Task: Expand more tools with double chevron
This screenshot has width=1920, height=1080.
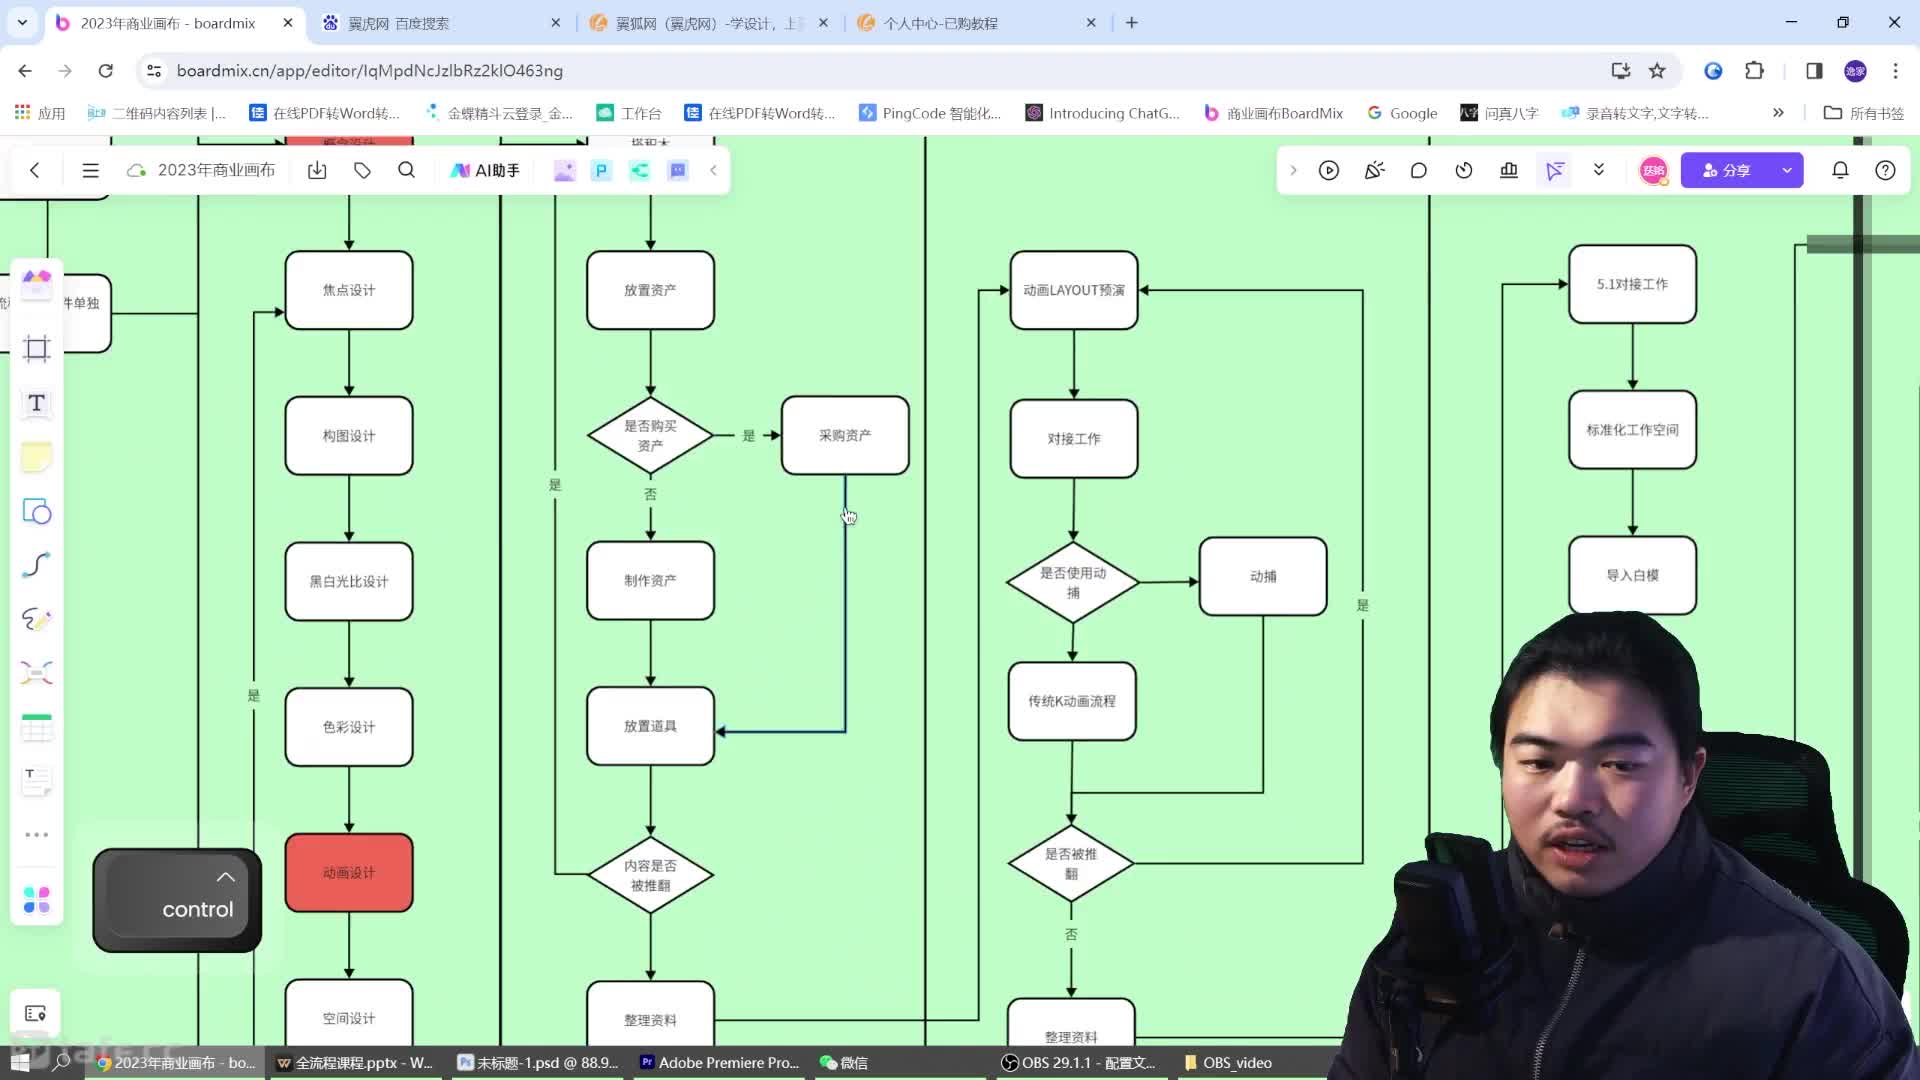Action: tap(1599, 170)
